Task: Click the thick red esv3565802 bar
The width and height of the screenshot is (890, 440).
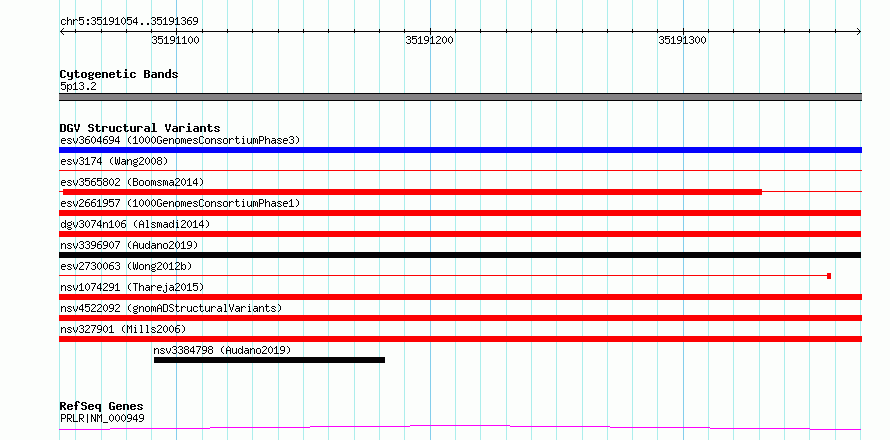Action: click(412, 192)
